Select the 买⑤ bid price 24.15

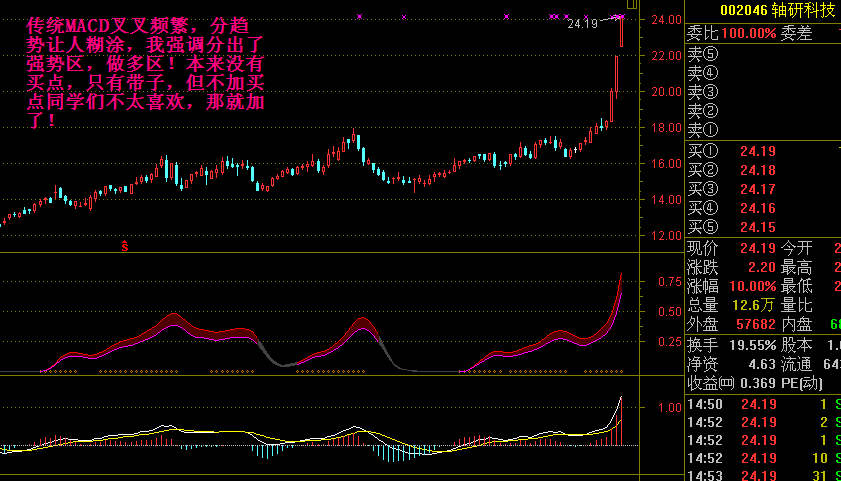pyautogui.click(x=758, y=227)
